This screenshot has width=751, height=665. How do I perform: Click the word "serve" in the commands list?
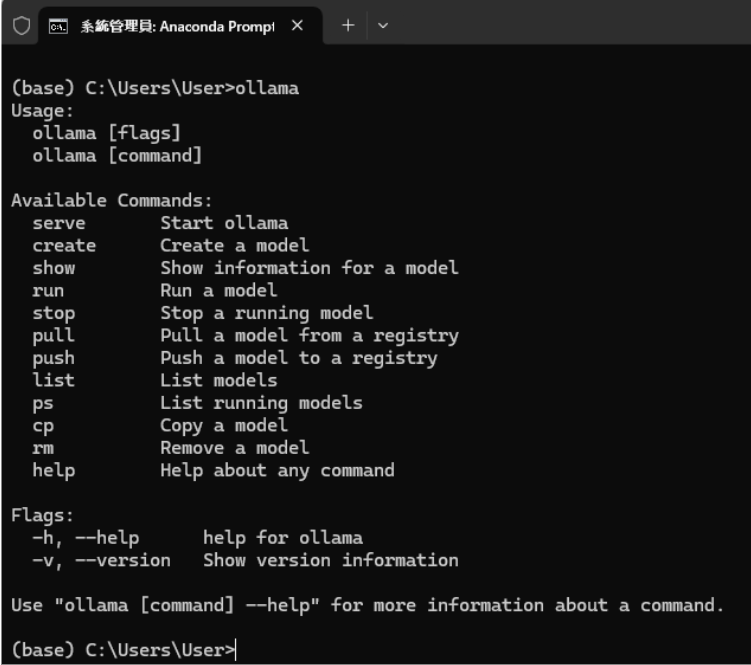point(59,223)
